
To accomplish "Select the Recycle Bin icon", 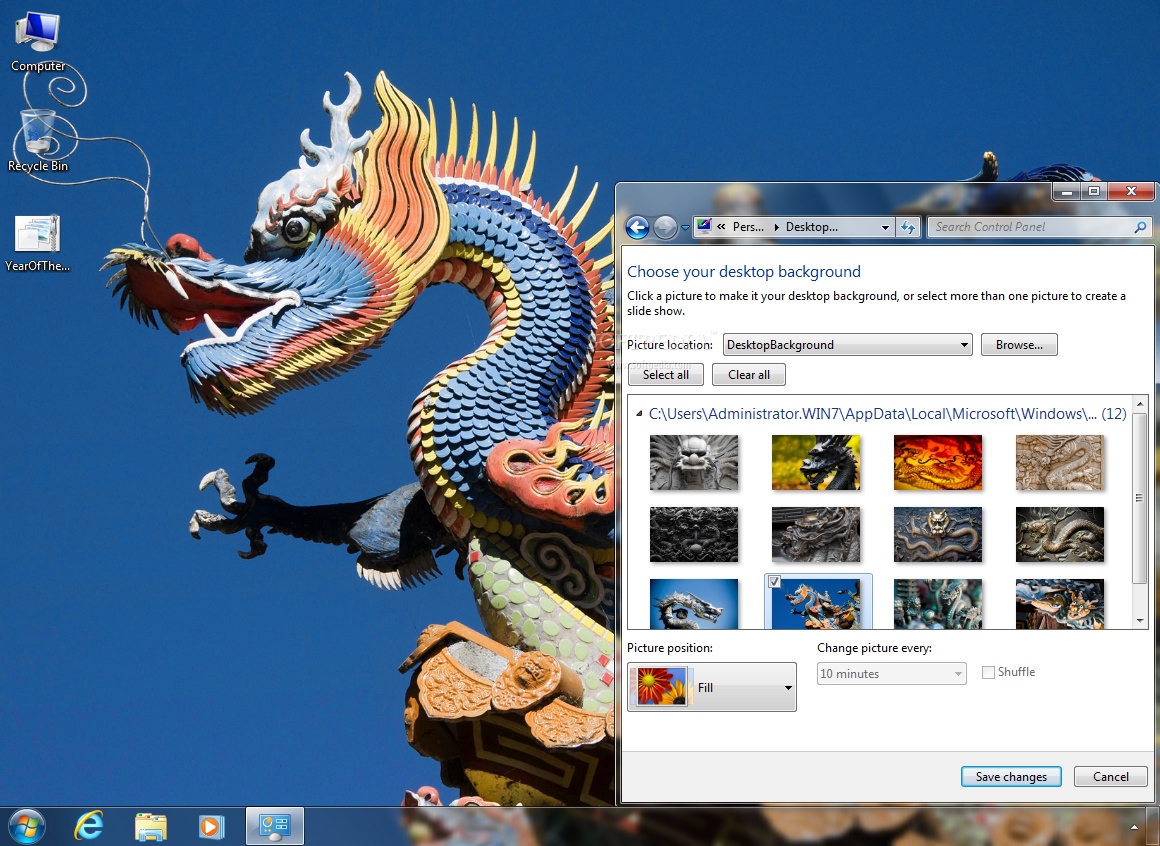I will click(38, 141).
